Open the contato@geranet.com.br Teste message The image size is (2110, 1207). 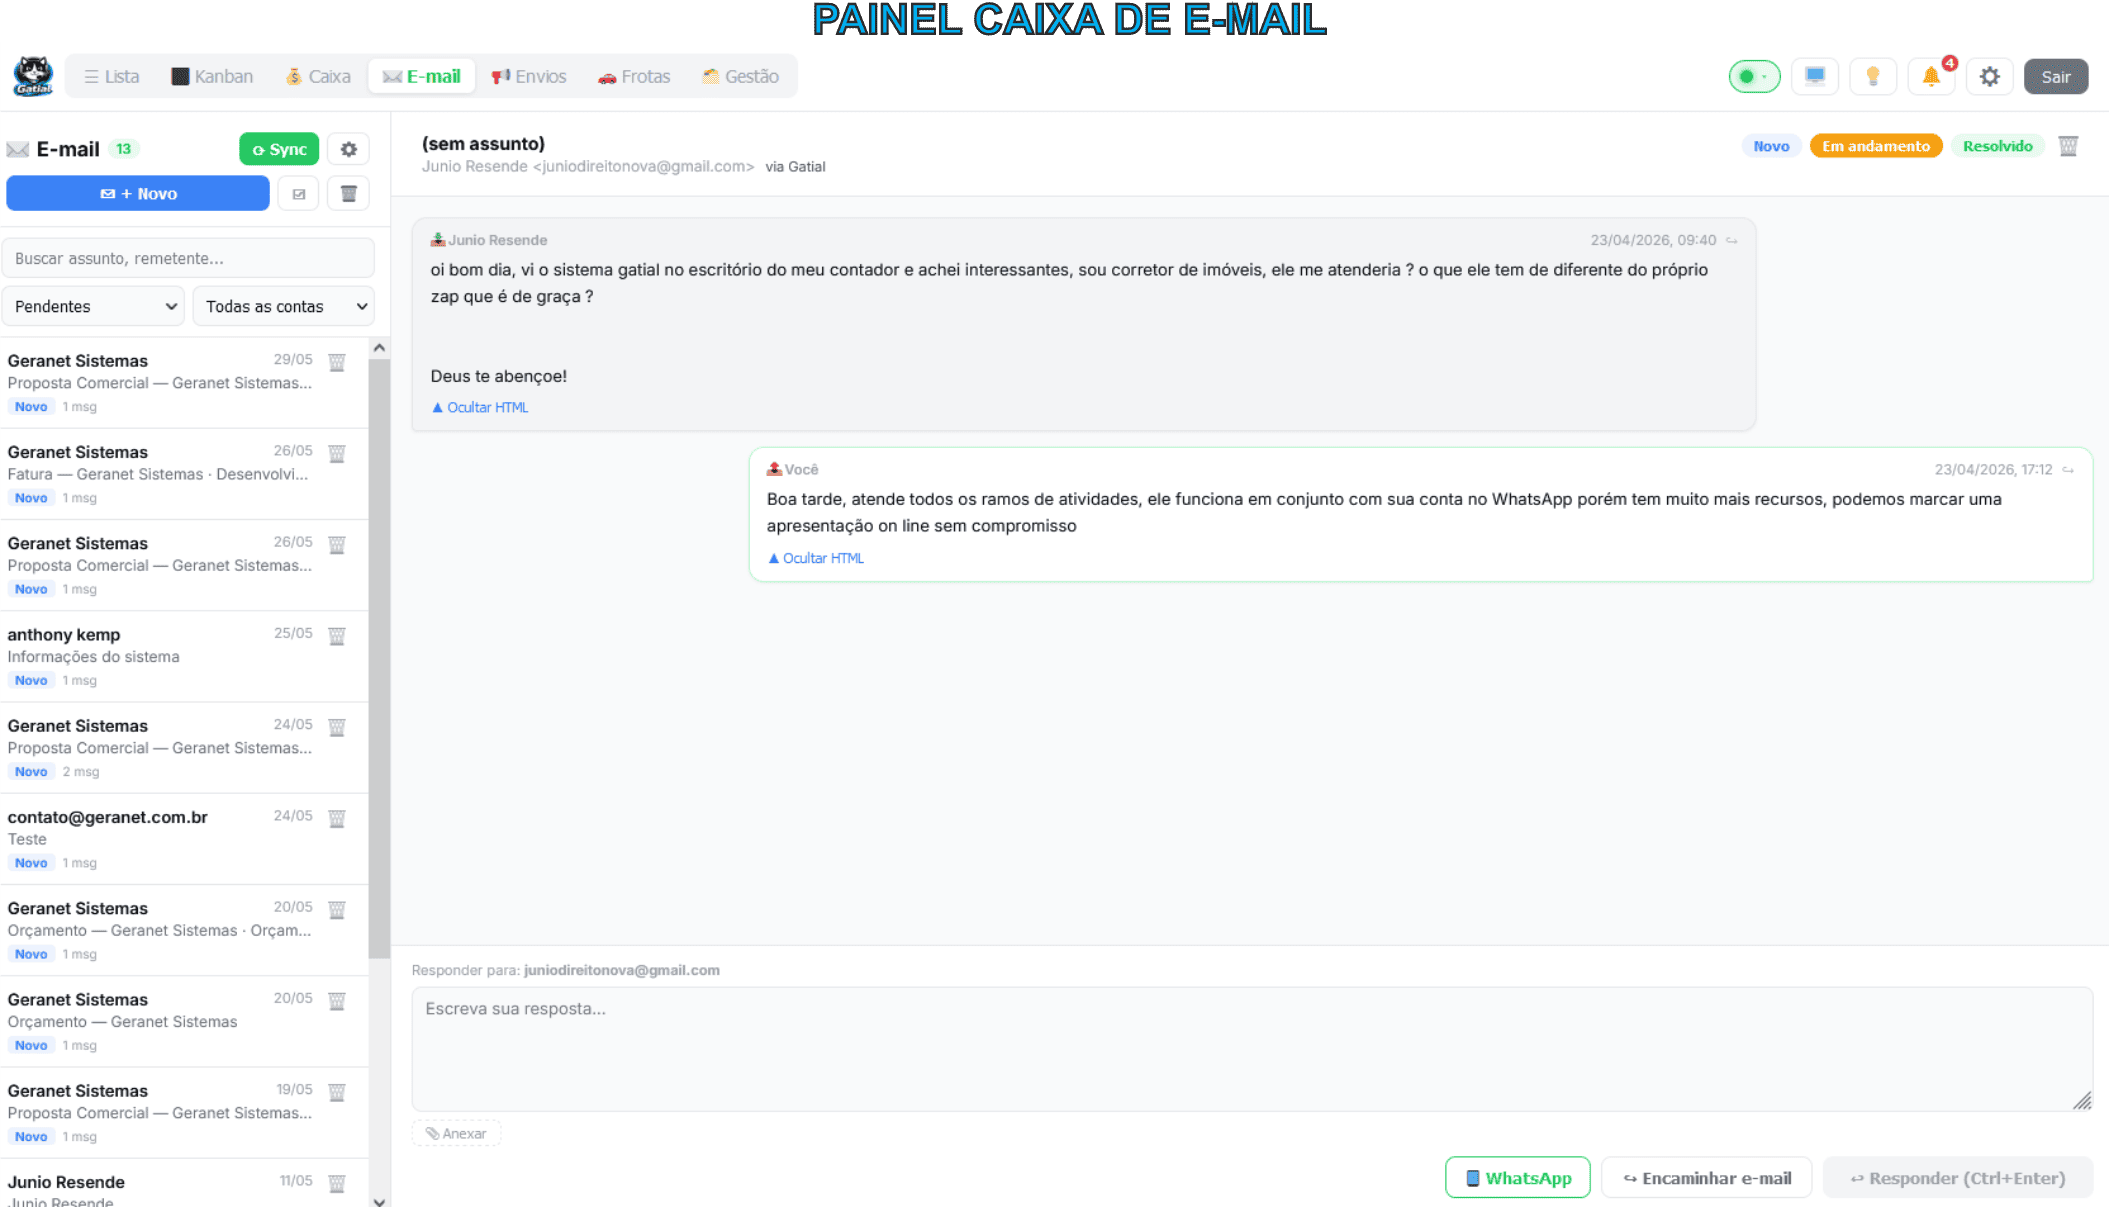point(184,839)
